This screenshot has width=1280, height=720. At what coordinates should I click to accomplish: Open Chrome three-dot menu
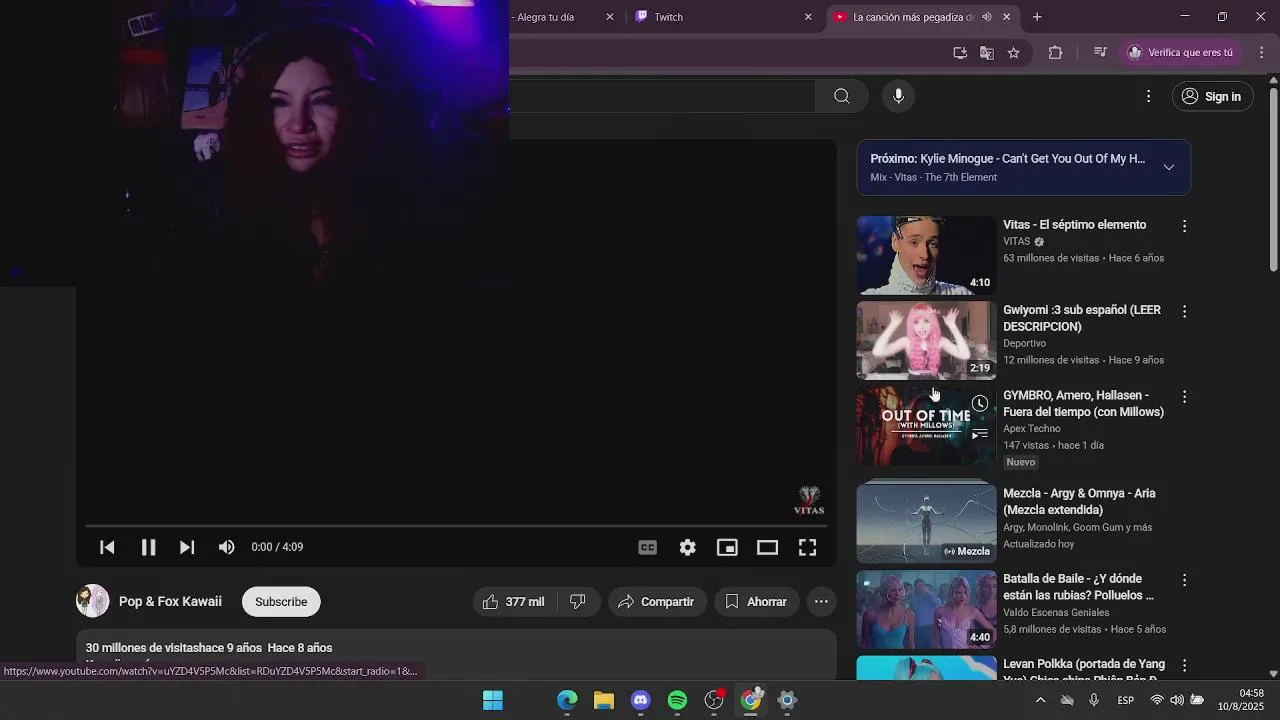point(1261,52)
